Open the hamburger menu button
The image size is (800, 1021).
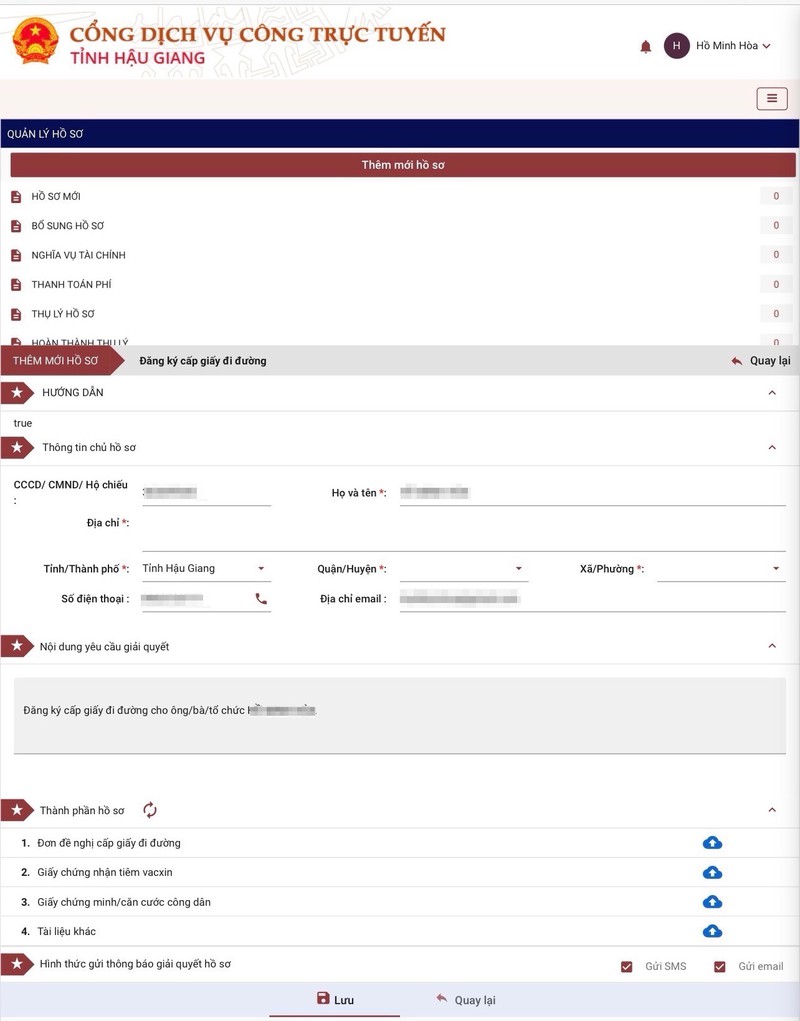(x=771, y=98)
